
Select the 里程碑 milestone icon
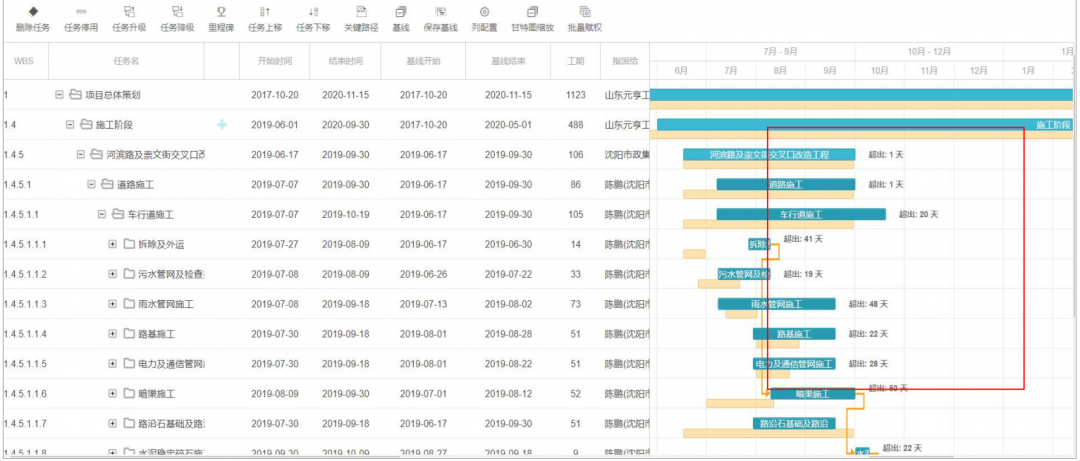pos(221,11)
